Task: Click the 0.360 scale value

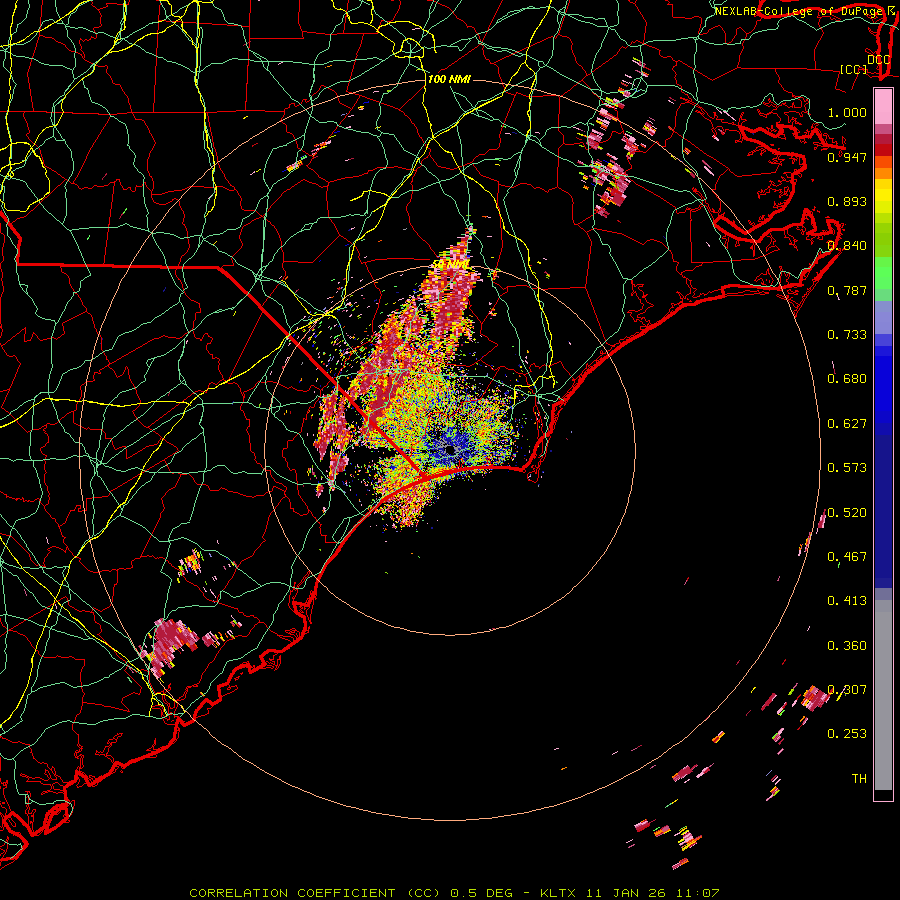Action: coord(847,646)
